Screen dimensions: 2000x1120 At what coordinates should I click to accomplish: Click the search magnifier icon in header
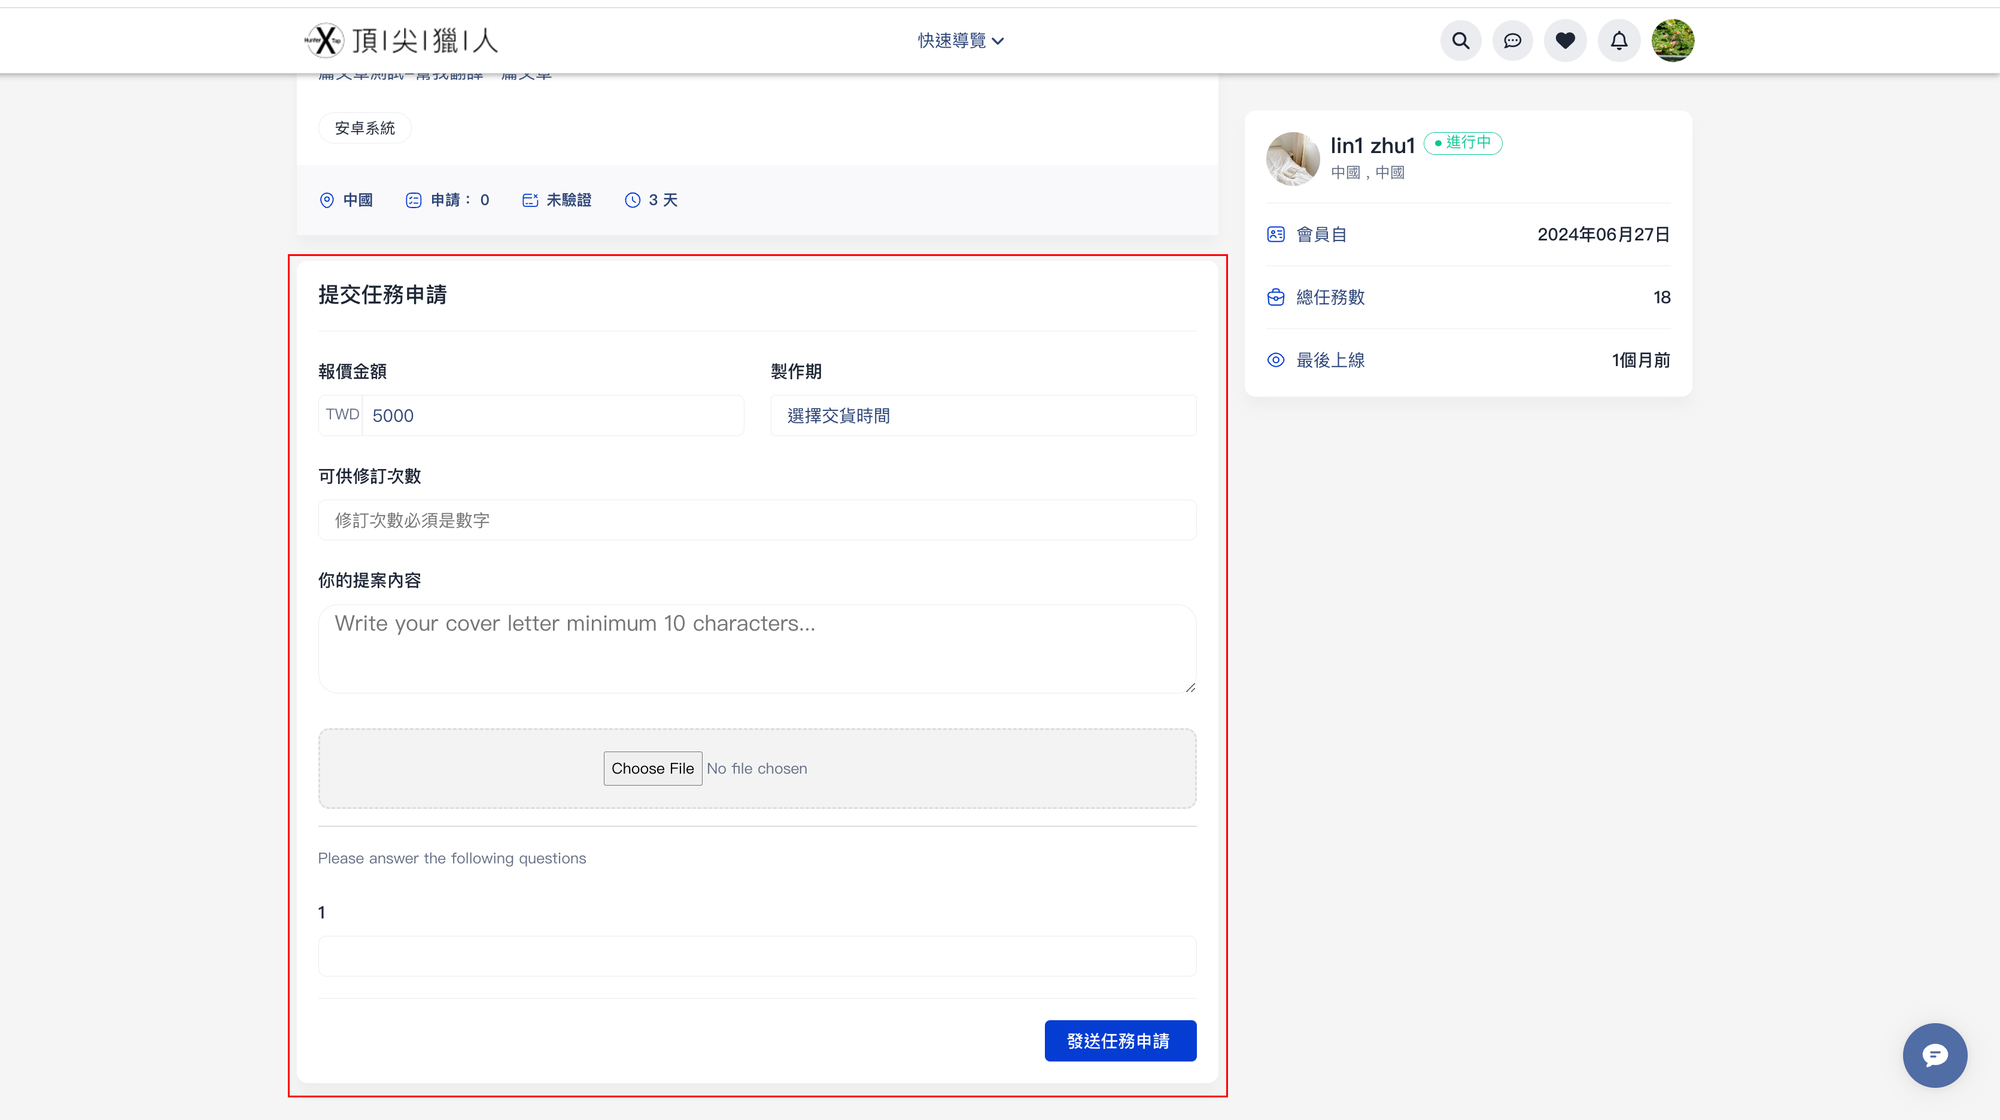pos(1461,41)
